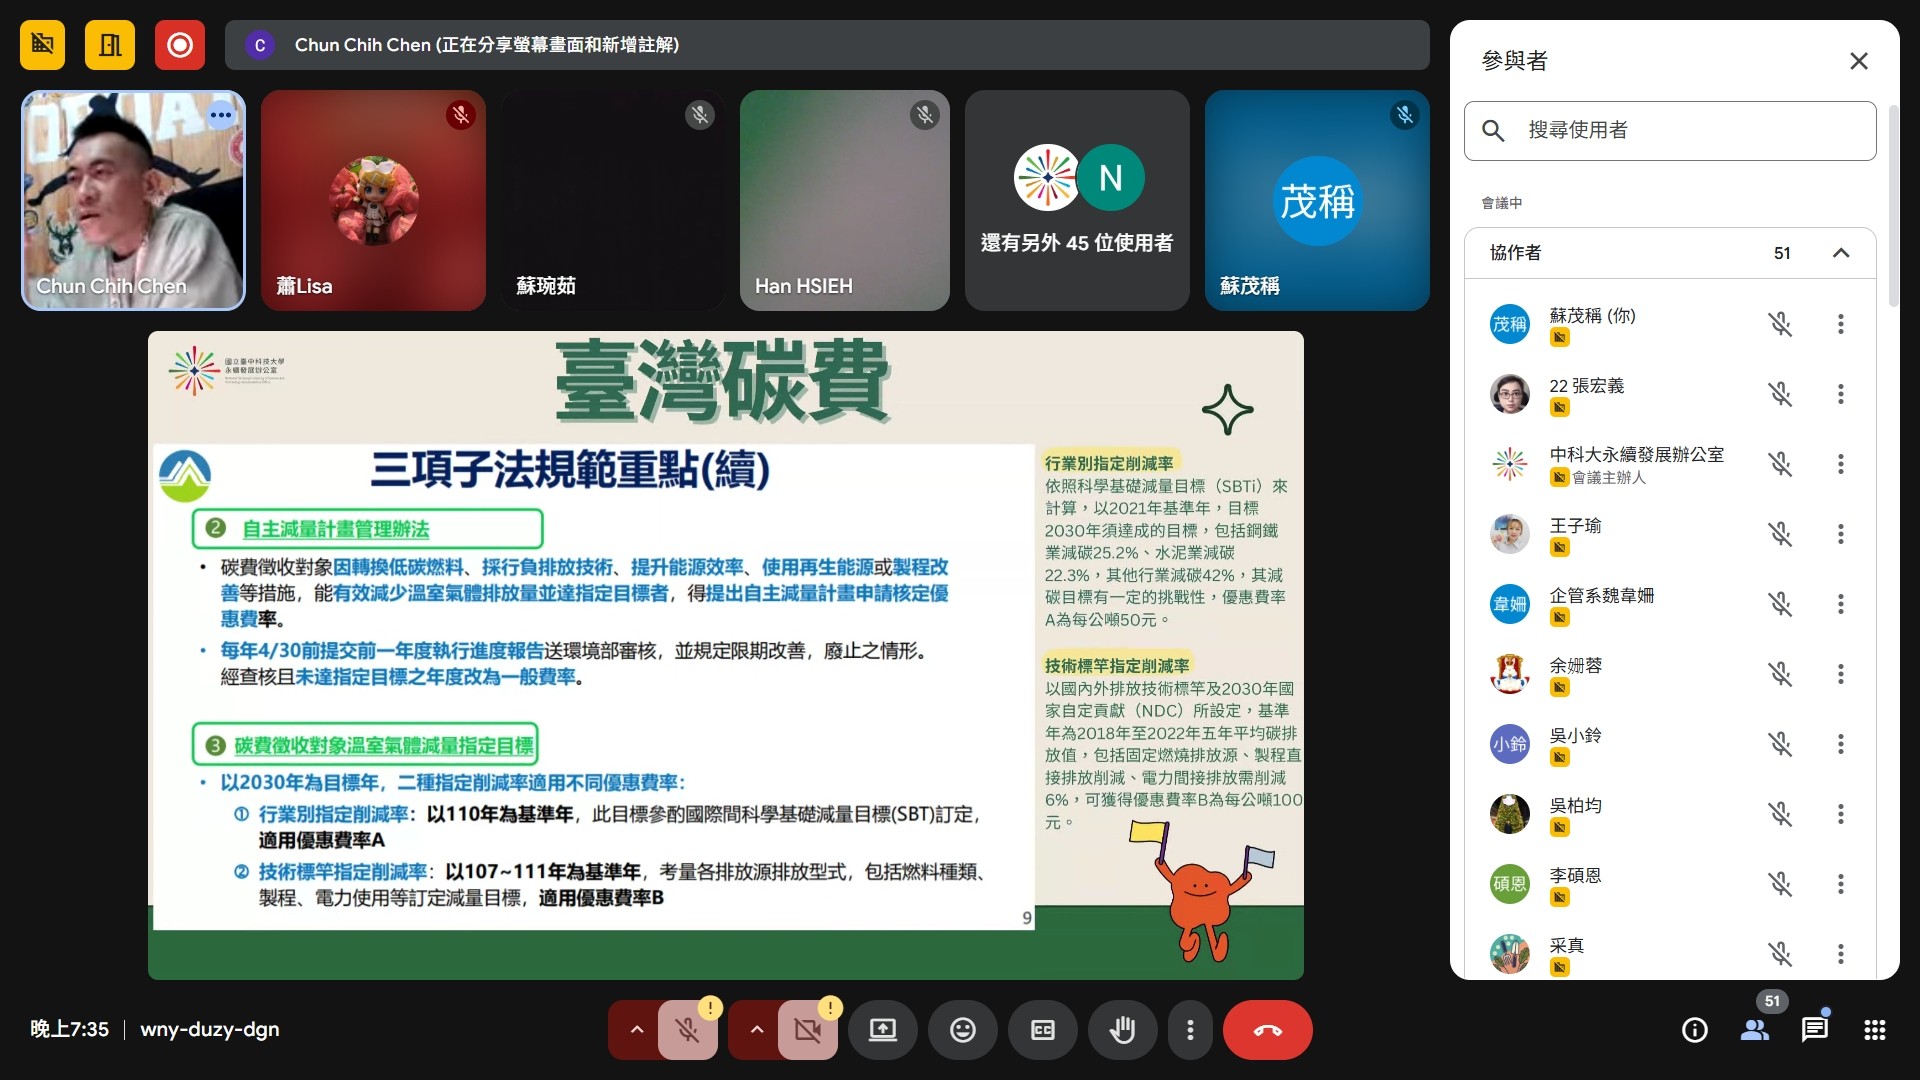Click the red recording indicator icon
Viewport: 1920px width, 1080px height.
tap(180, 45)
